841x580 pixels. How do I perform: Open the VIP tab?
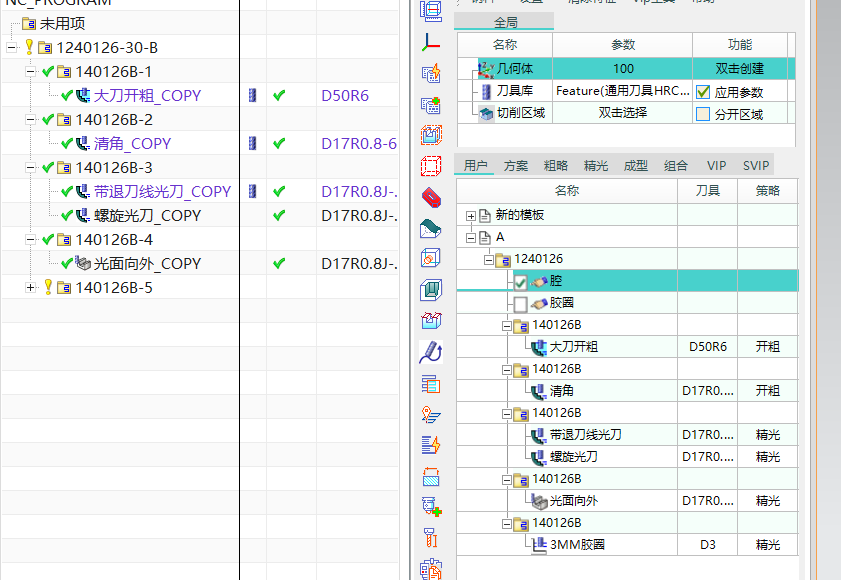(716, 166)
